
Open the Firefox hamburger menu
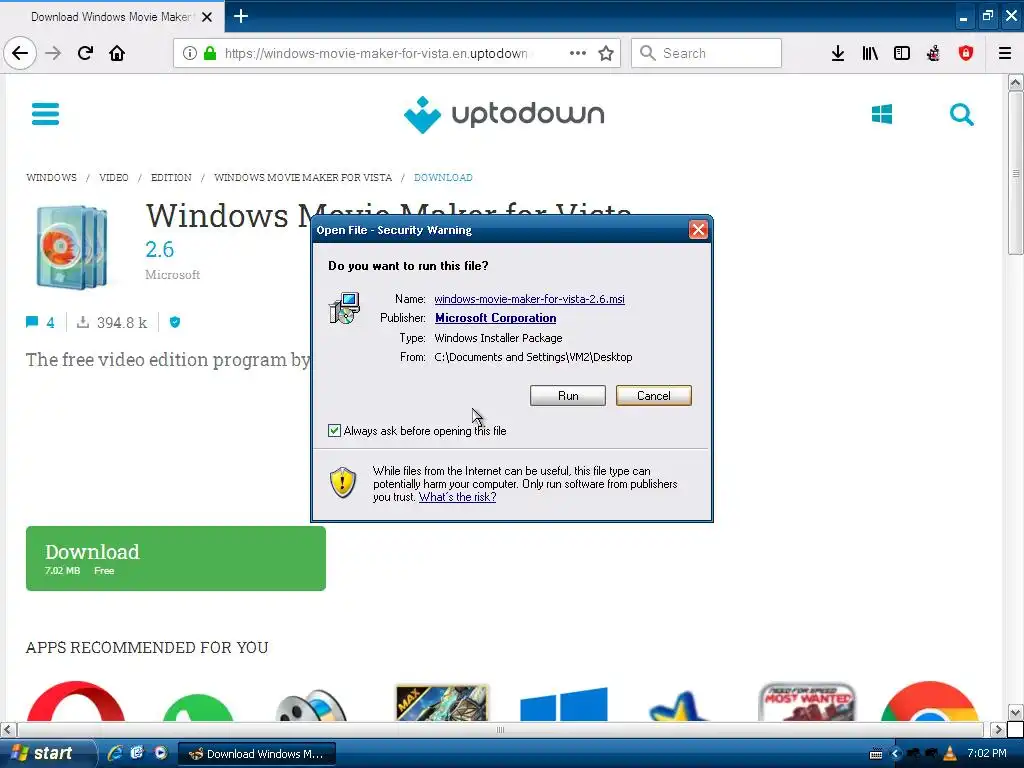[1005, 54]
